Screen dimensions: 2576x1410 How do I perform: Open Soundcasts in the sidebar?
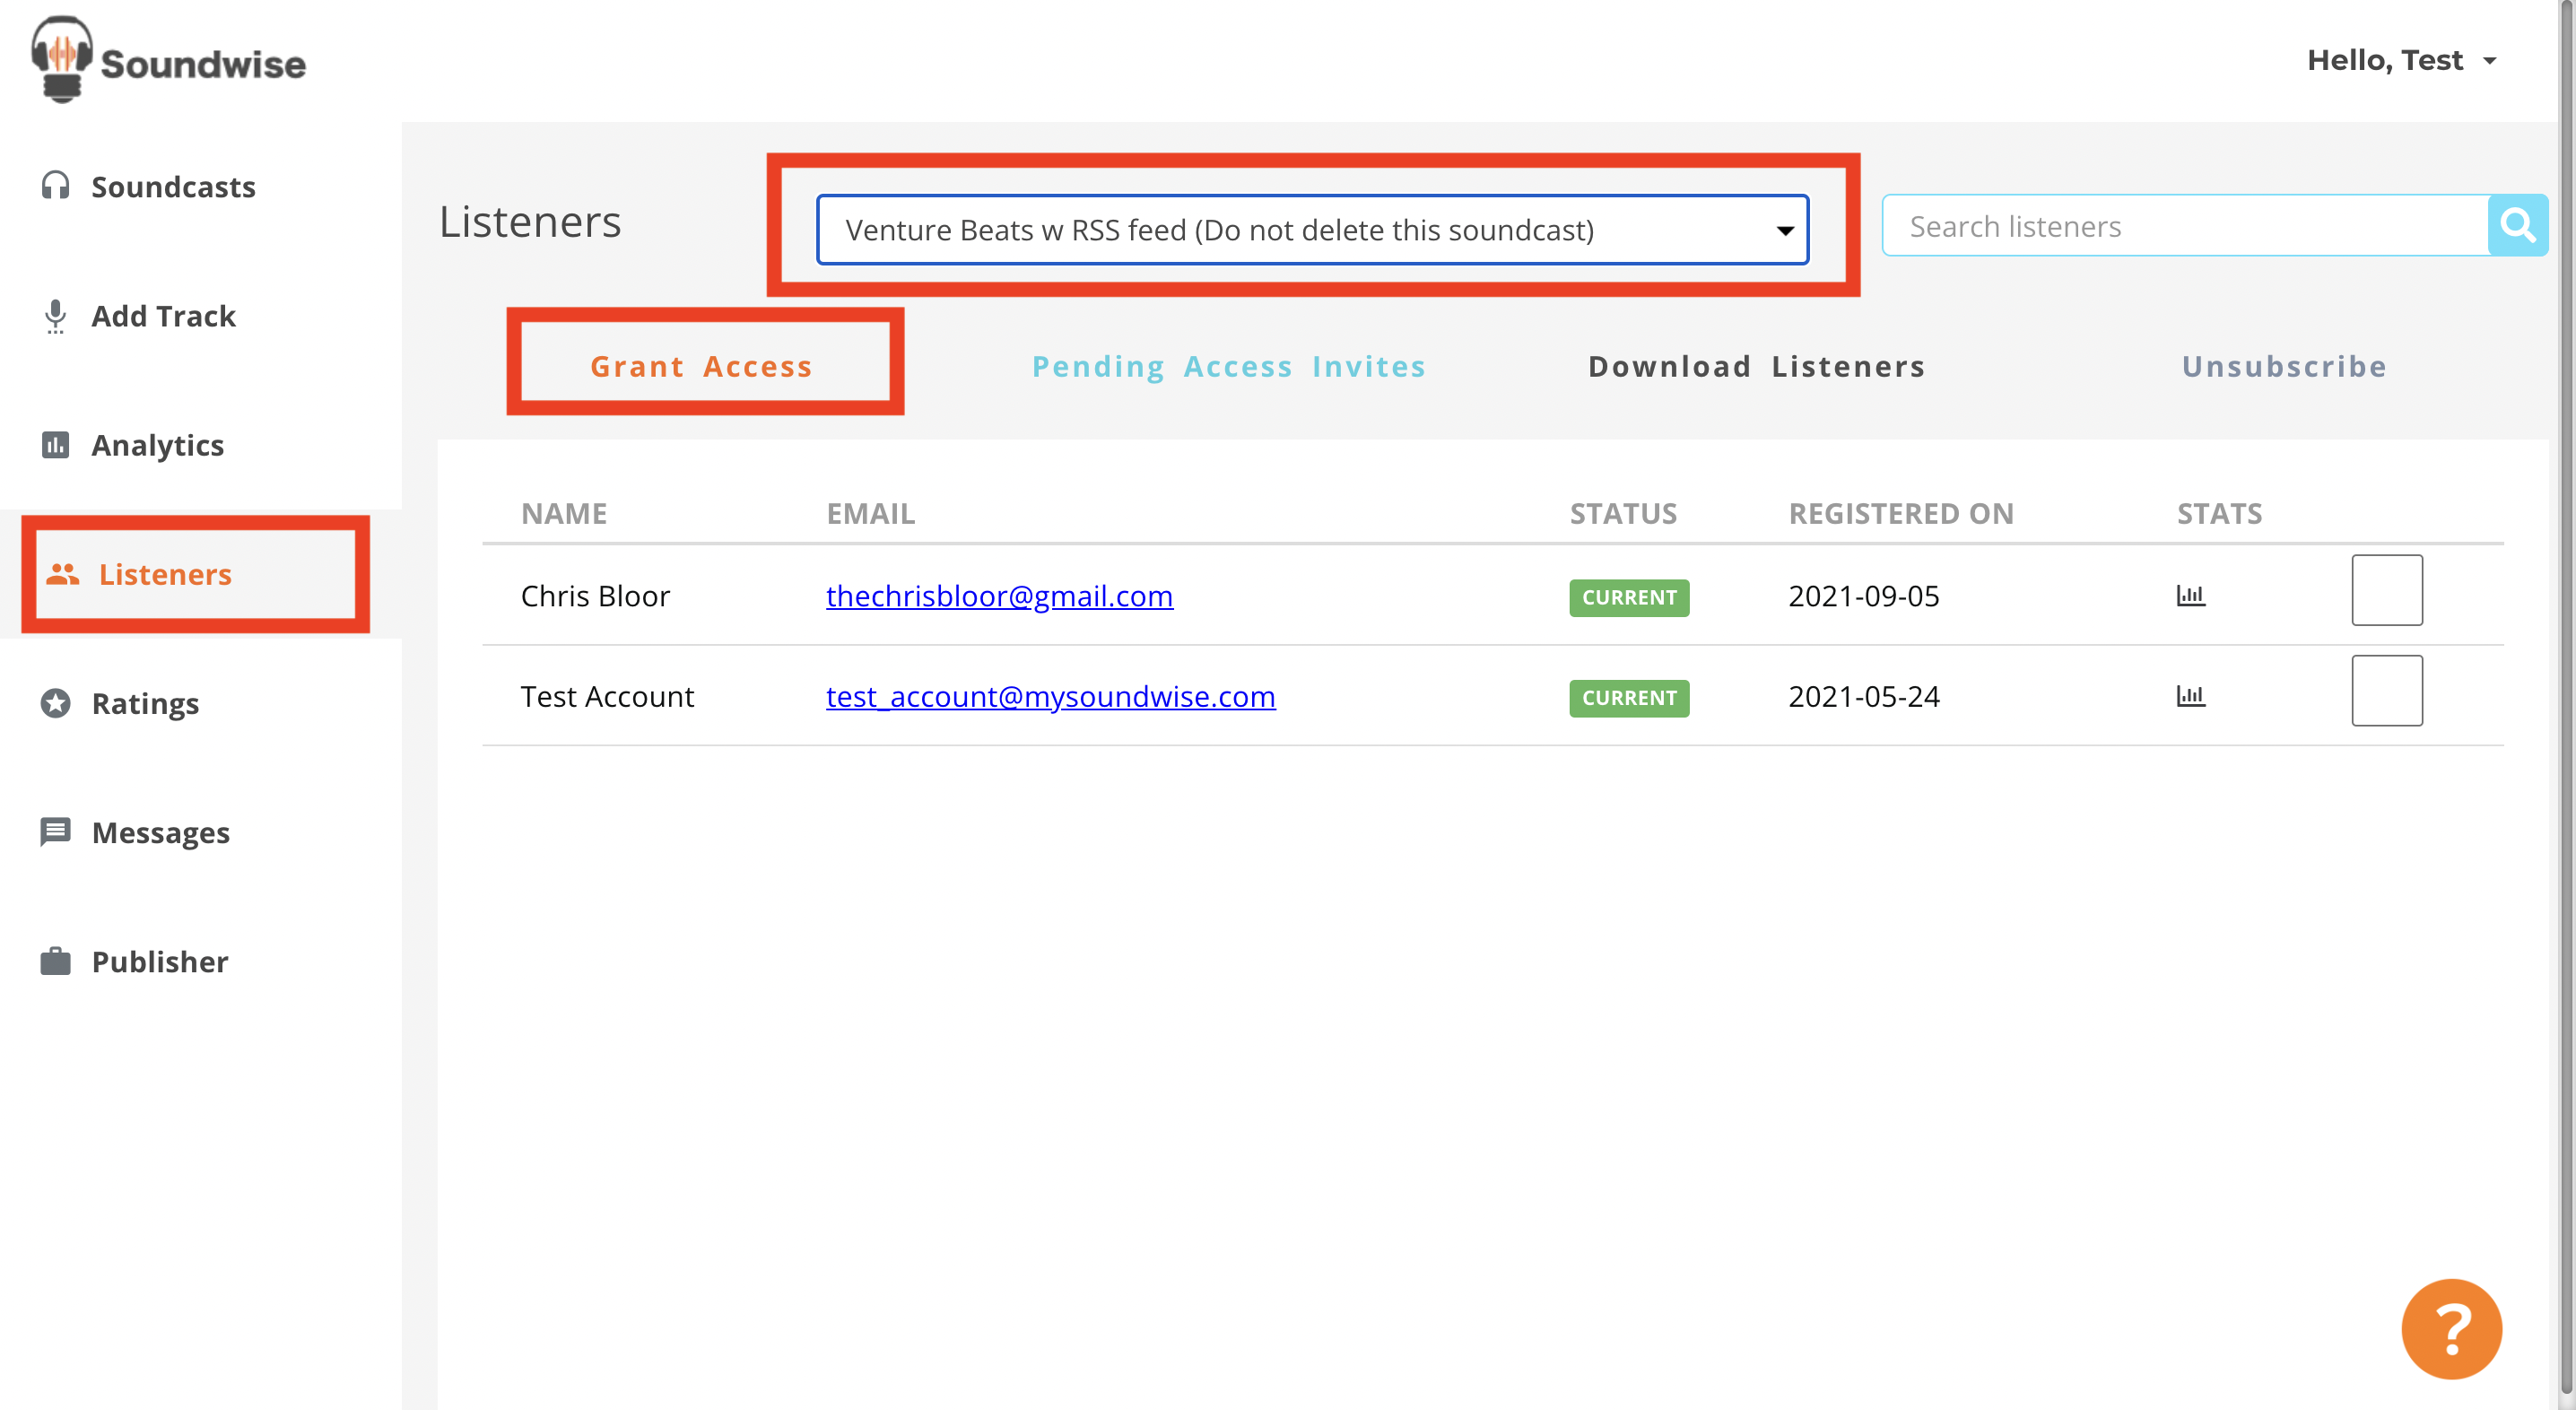173,187
